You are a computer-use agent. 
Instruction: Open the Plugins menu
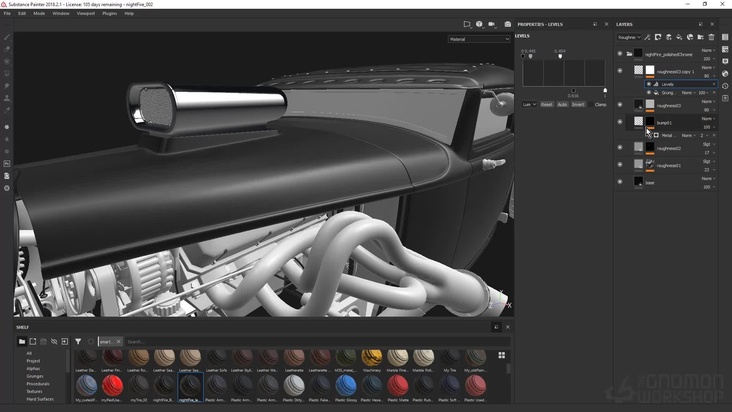pos(110,13)
